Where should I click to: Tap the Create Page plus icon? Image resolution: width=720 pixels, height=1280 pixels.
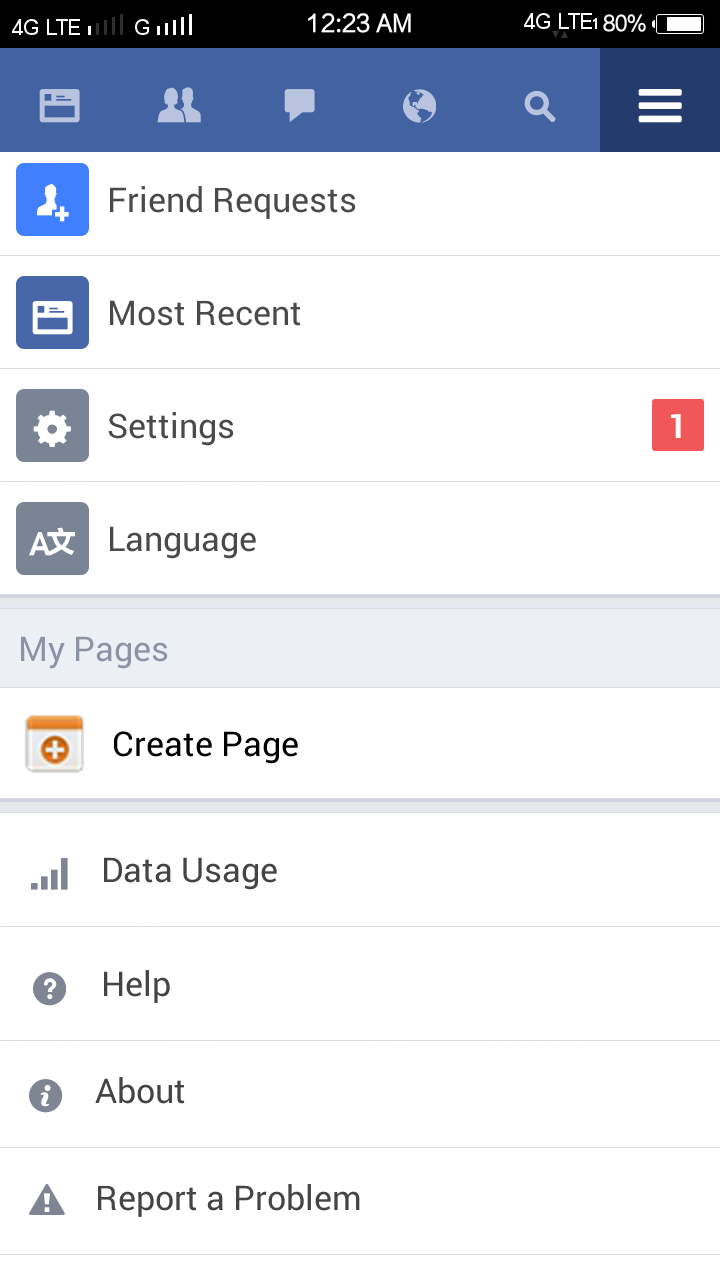(54, 745)
